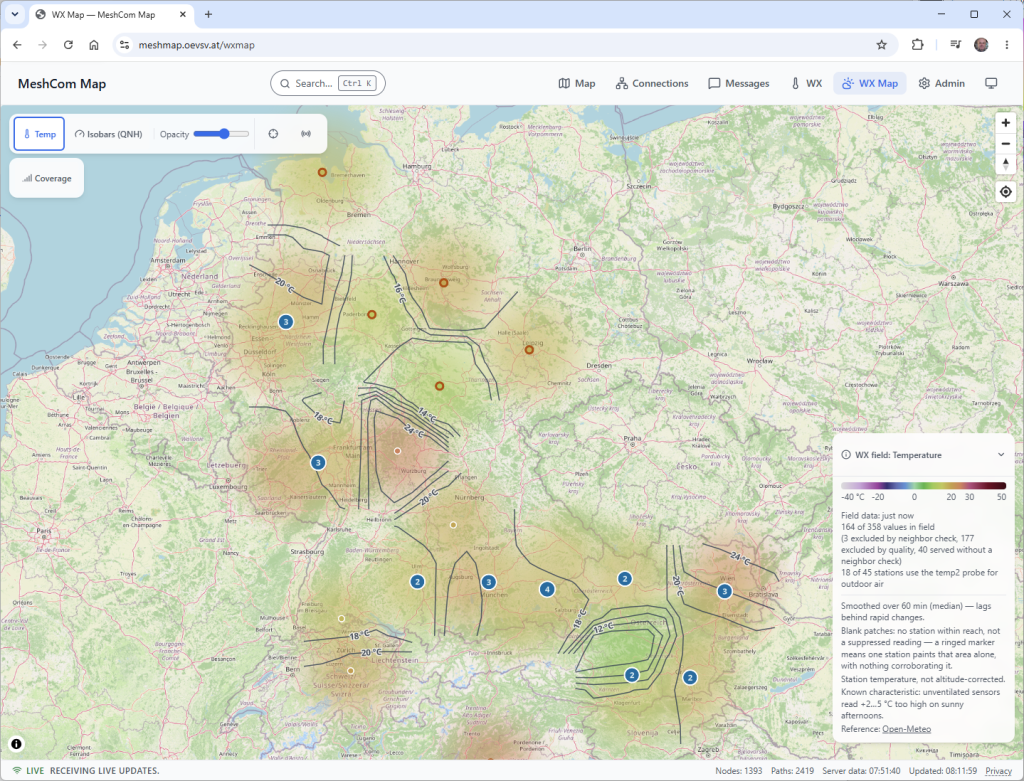Image resolution: width=1024 pixels, height=781 pixels.
Task: Select the ringed station marker at Braunschweig
Action: point(443,283)
